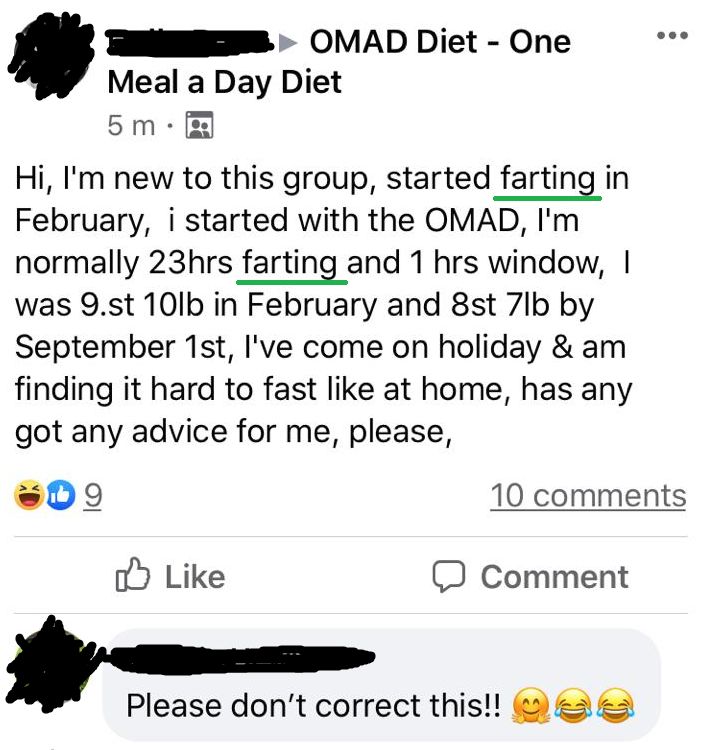View the 9 reactions count
706x750 pixels.
tap(92, 495)
